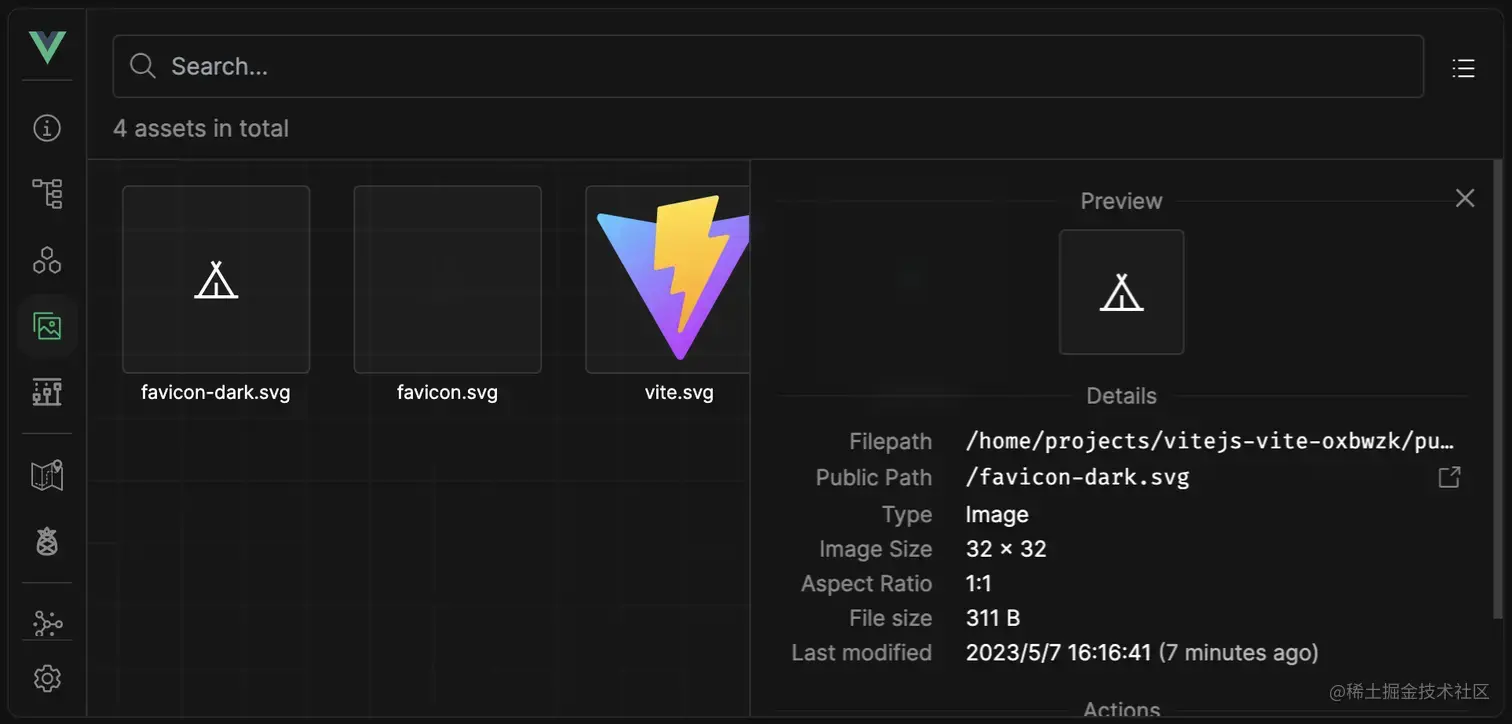Click the Vue DevTools logo

[46, 46]
